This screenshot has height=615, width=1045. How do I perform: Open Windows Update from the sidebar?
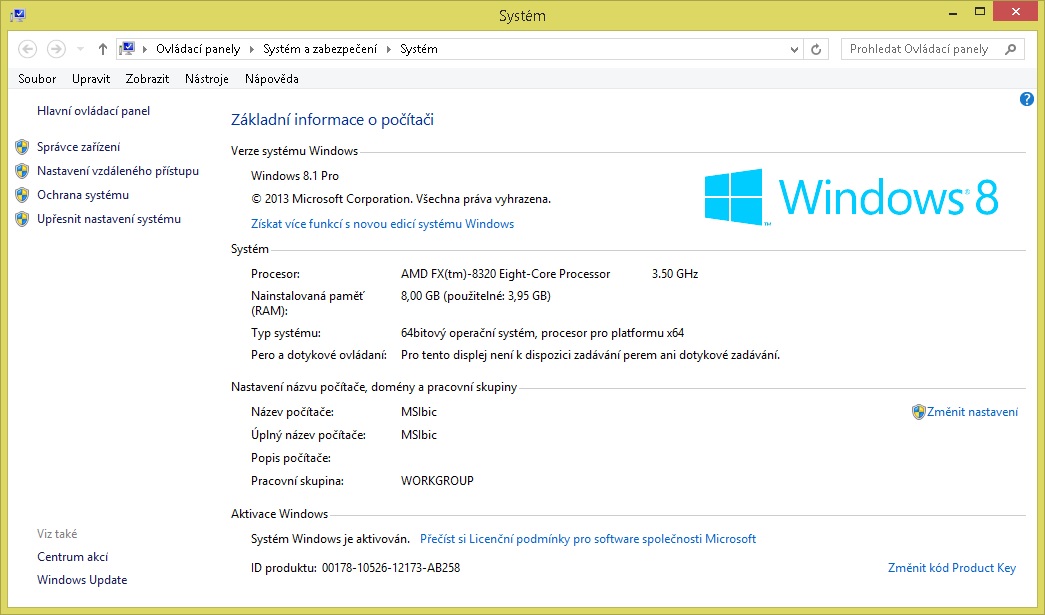82,580
